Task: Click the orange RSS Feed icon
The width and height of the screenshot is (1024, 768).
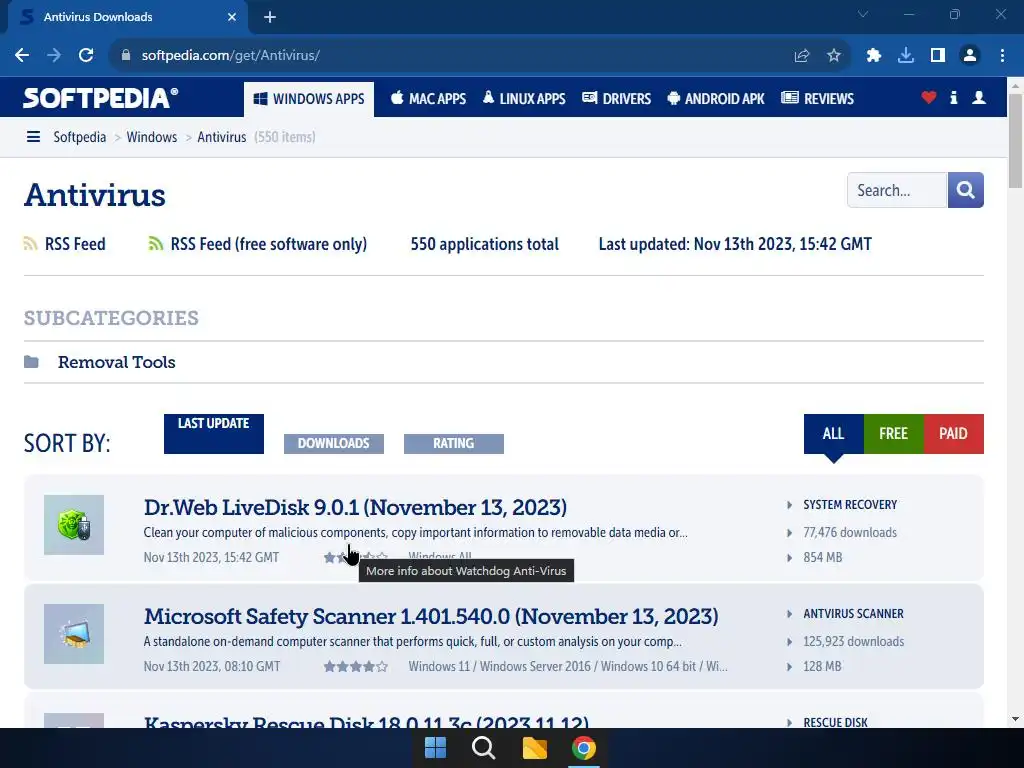Action: 31,244
